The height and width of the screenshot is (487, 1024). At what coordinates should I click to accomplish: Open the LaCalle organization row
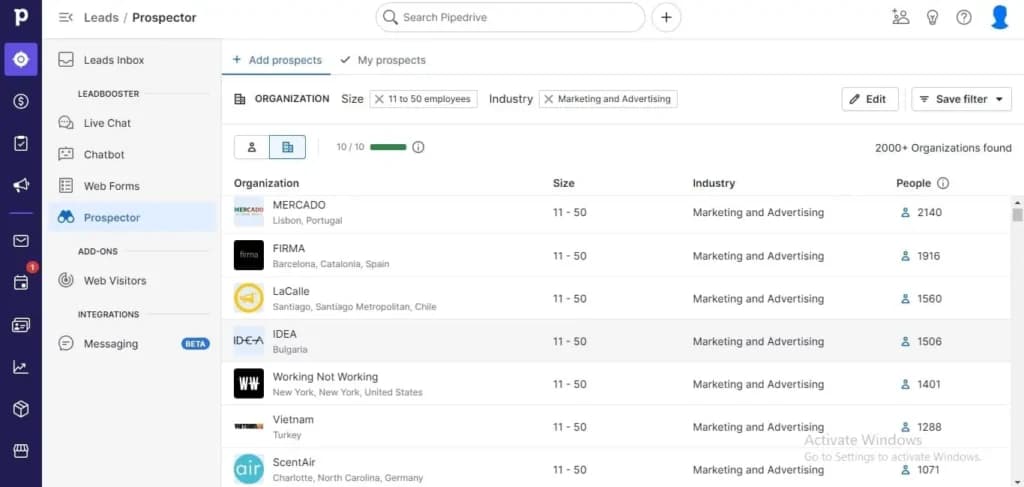[x=616, y=298]
